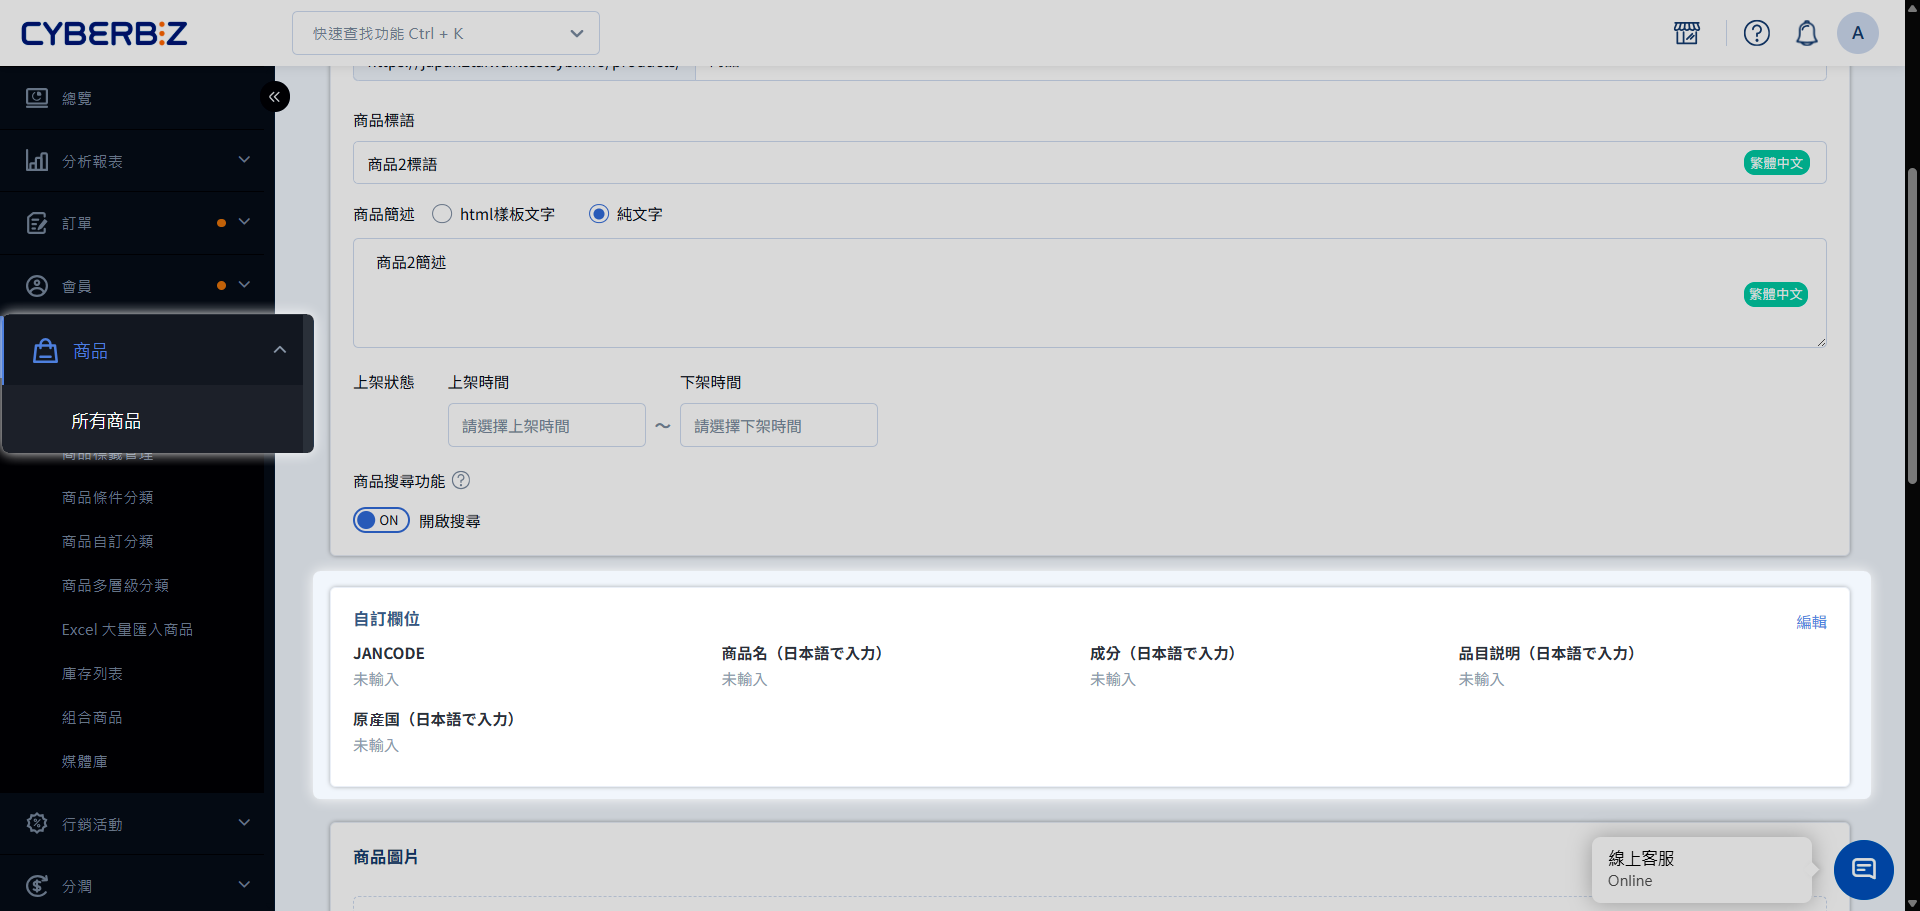Click the product search help tooltip icon
This screenshot has height=911, width=1920.
click(x=461, y=480)
